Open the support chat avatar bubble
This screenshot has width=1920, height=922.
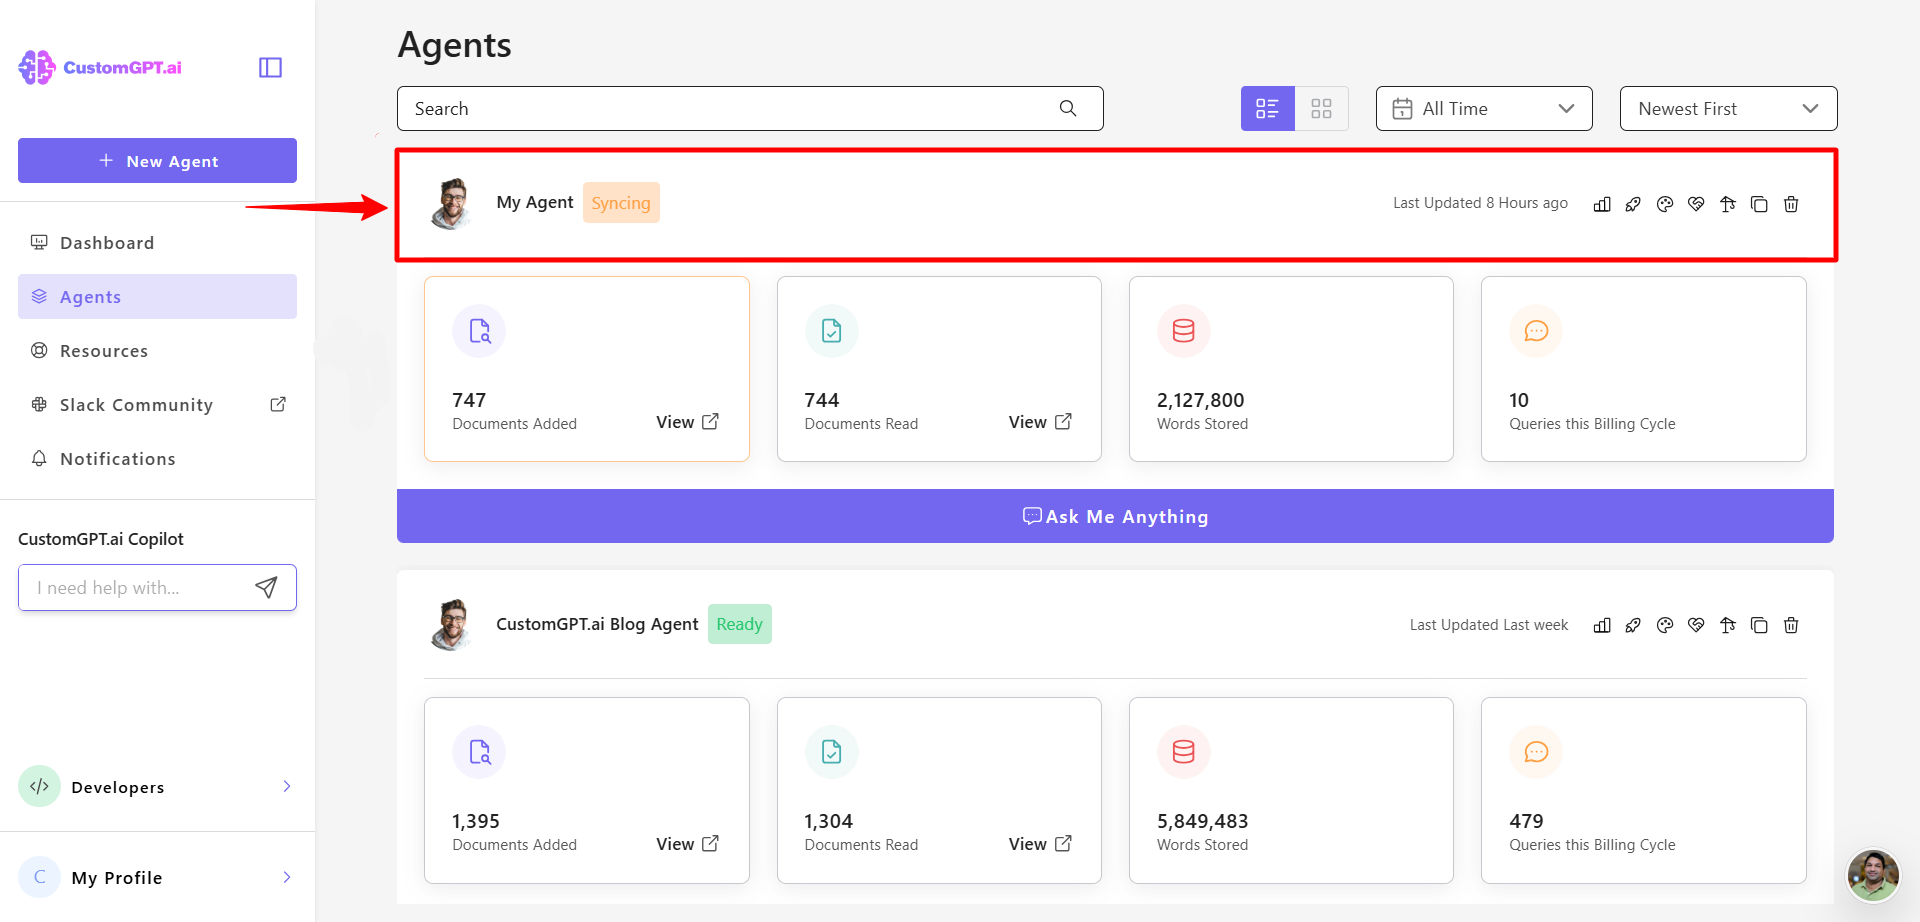pyautogui.click(x=1873, y=876)
